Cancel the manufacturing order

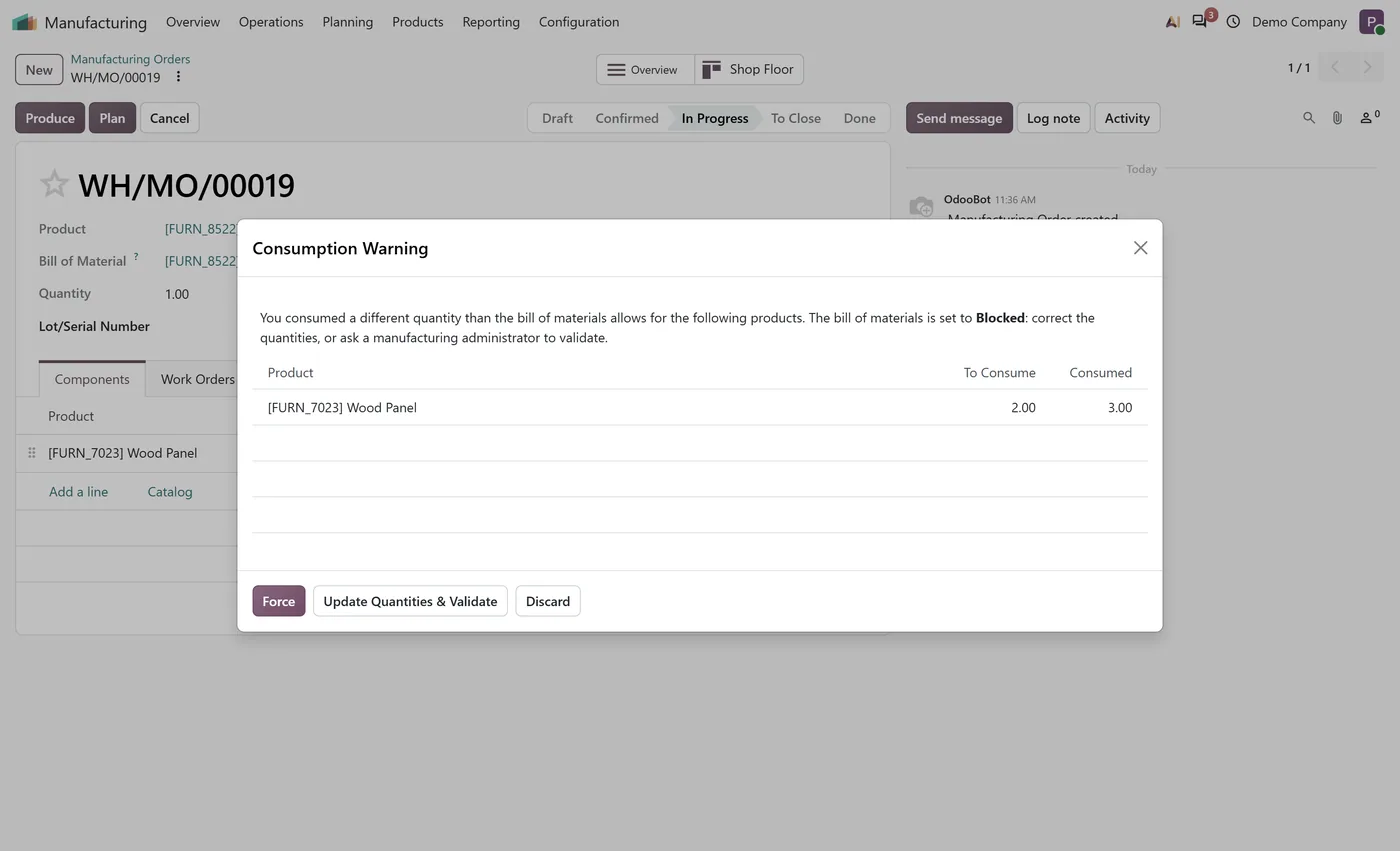click(170, 118)
